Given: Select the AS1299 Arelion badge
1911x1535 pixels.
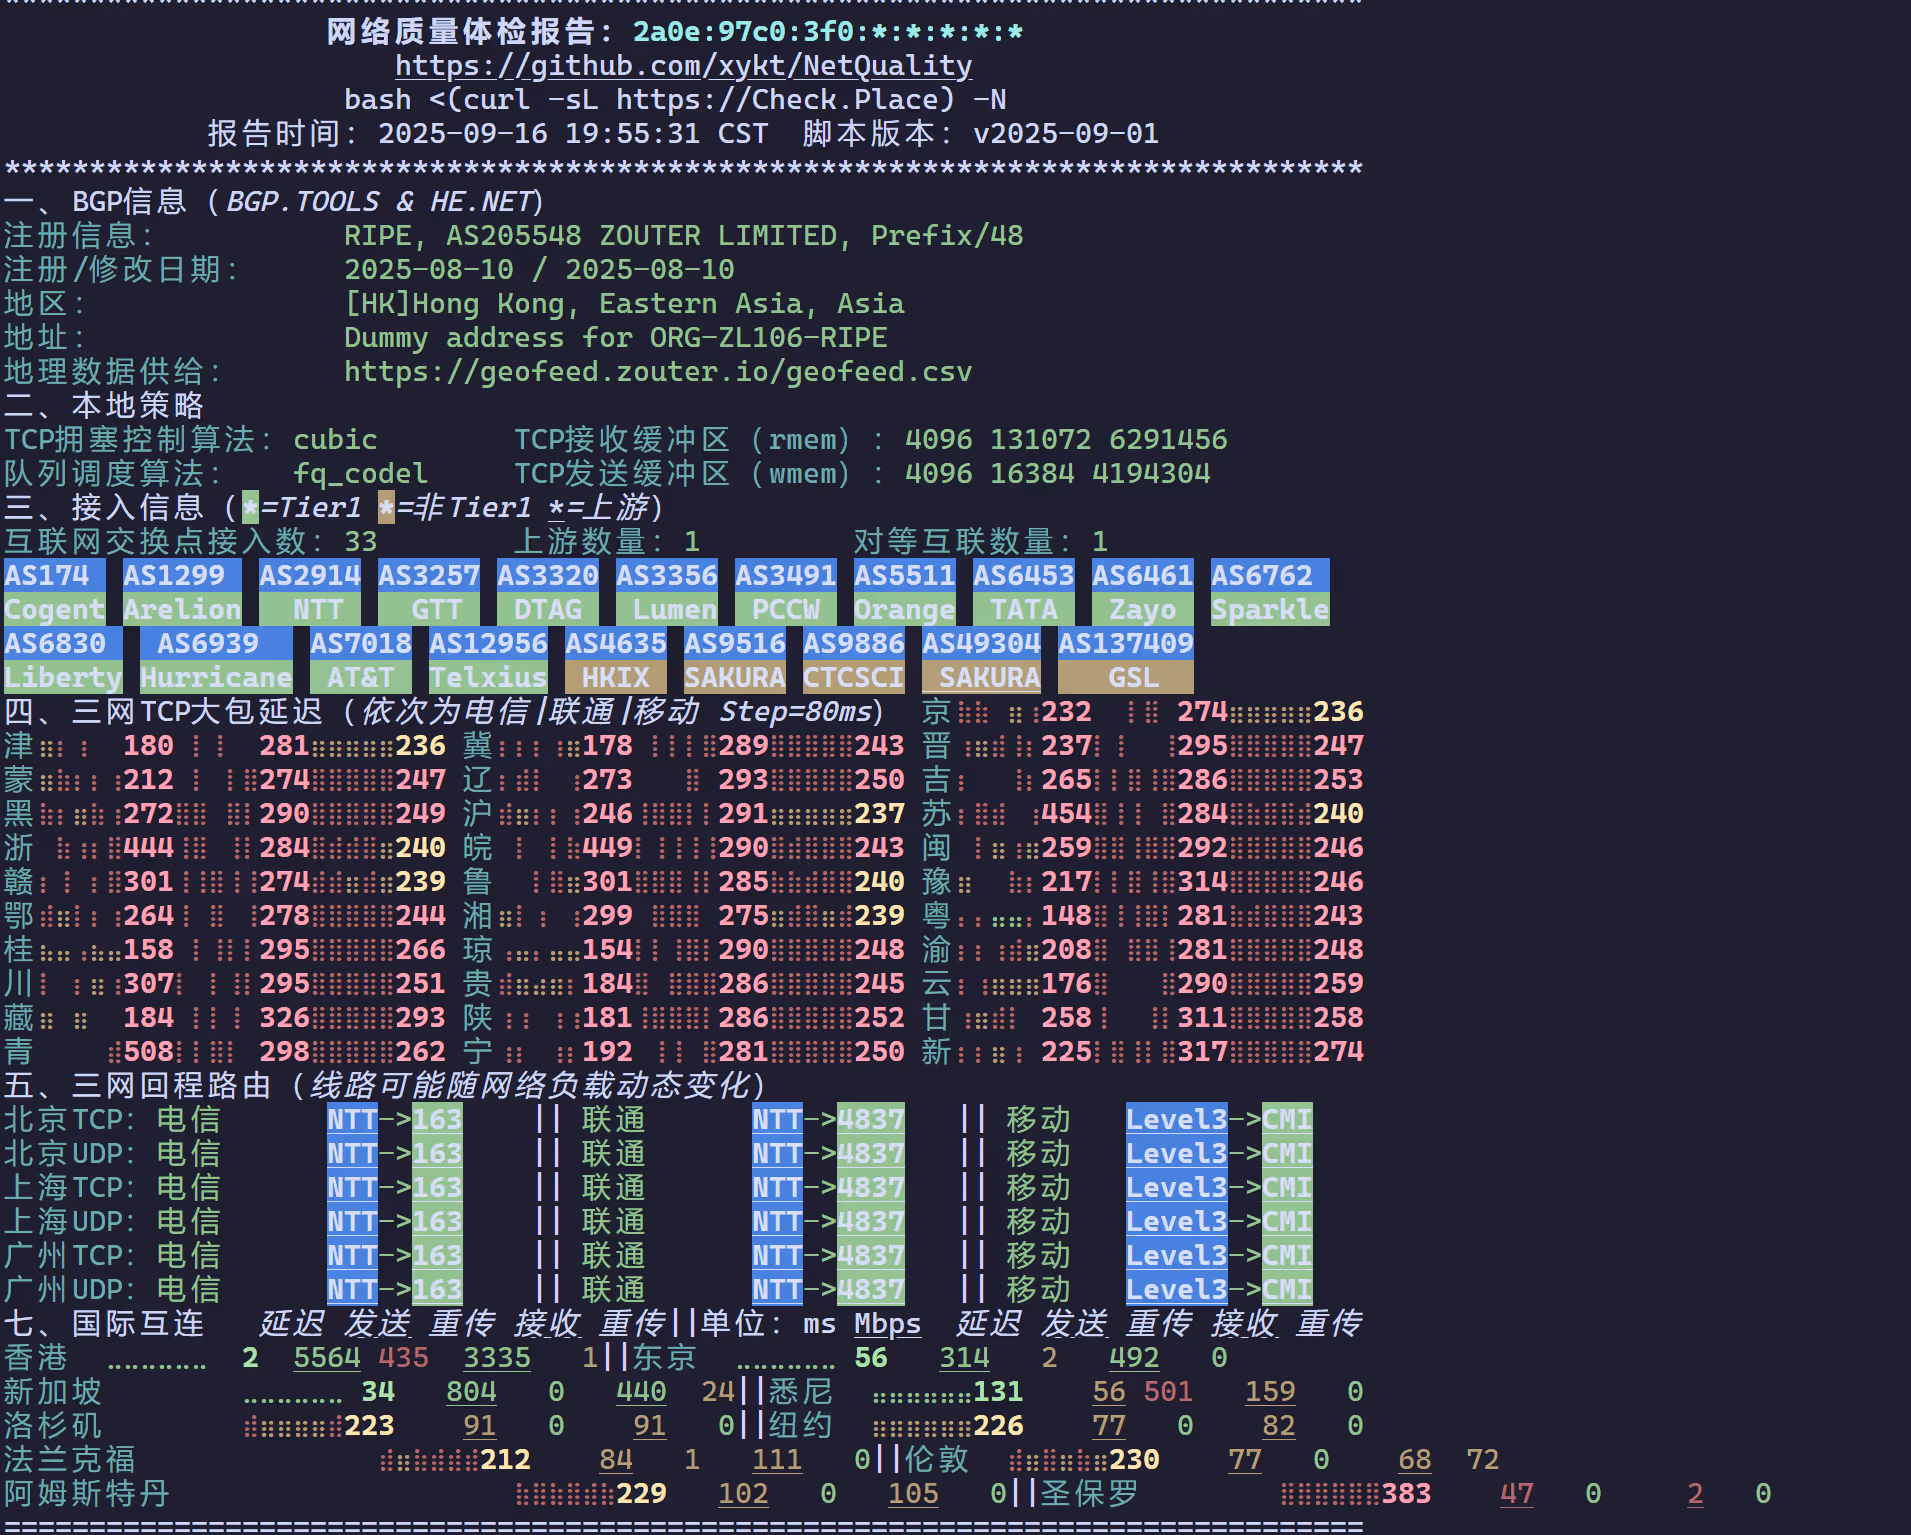Looking at the screenshot, I should pyautogui.click(x=181, y=592).
